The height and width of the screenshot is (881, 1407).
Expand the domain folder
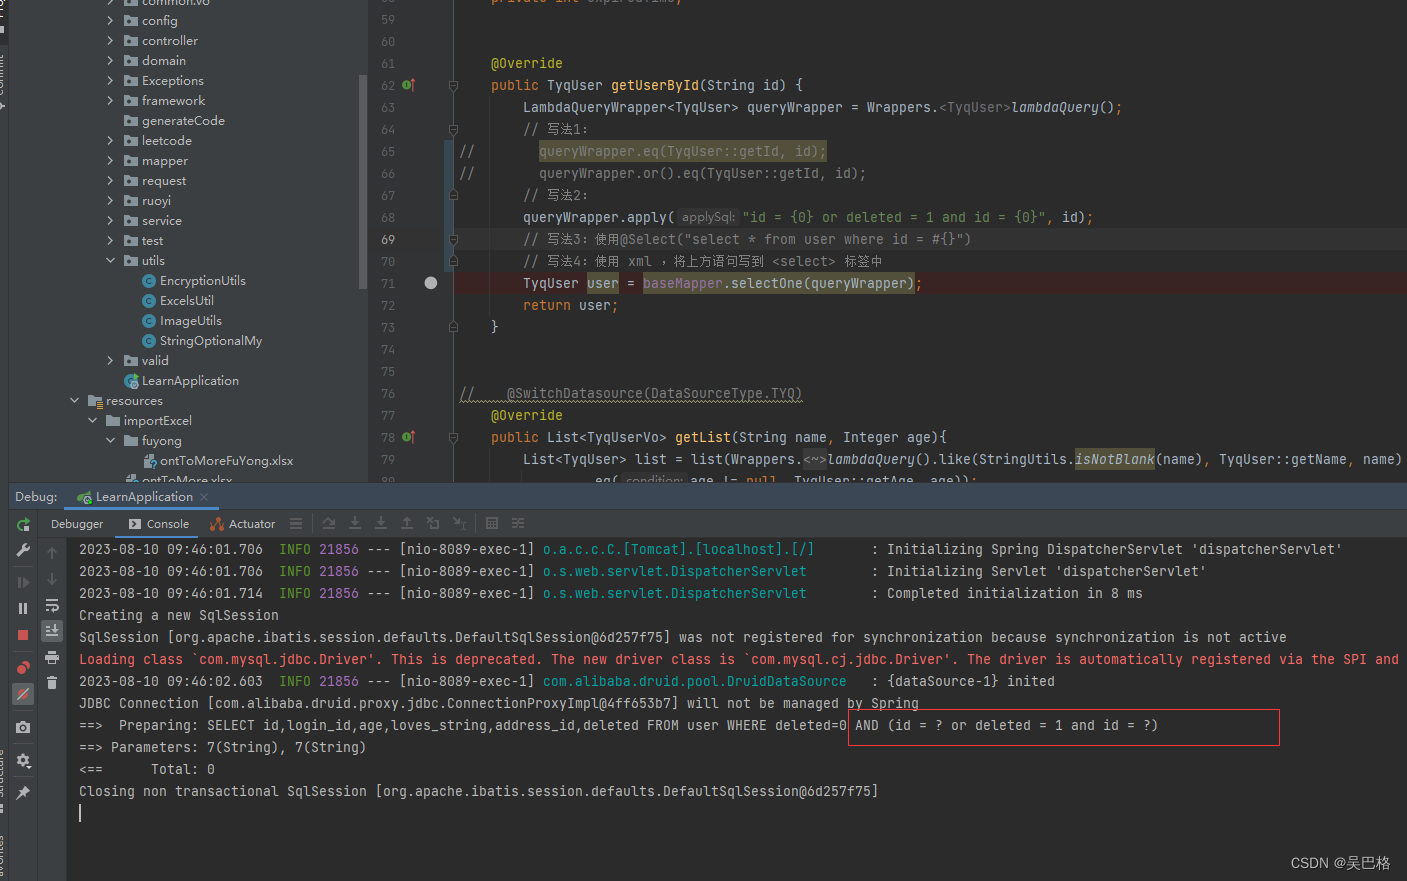point(110,61)
